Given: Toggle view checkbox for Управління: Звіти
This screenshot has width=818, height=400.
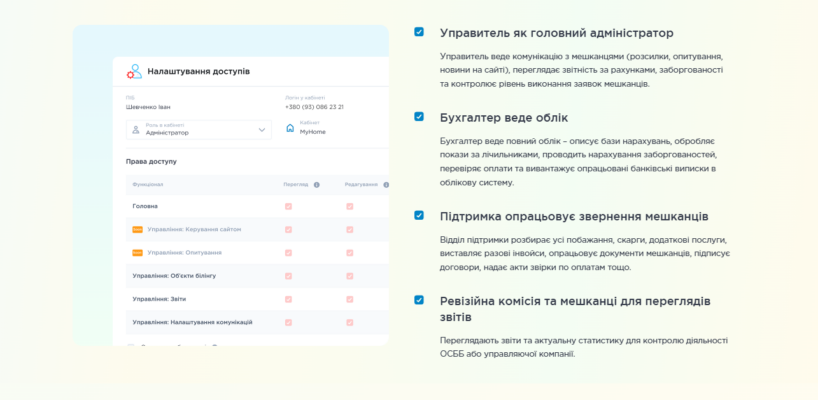Looking at the screenshot, I should click(288, 299).
